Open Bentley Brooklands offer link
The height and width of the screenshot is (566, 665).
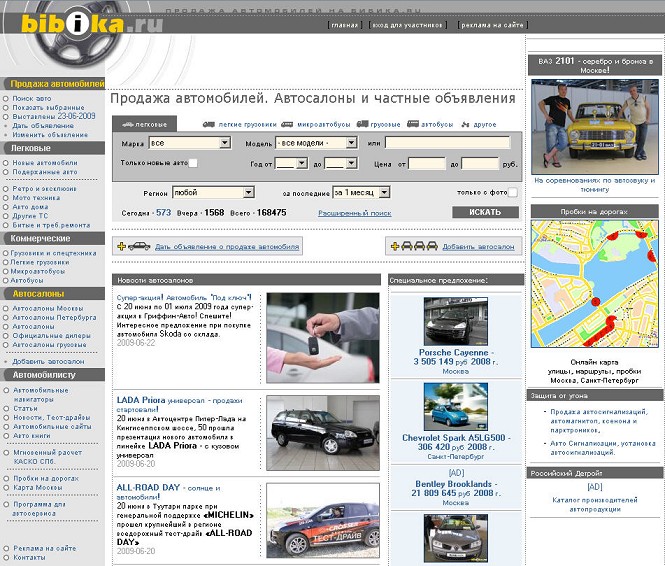pyautogui.click(x=455, y=488)
